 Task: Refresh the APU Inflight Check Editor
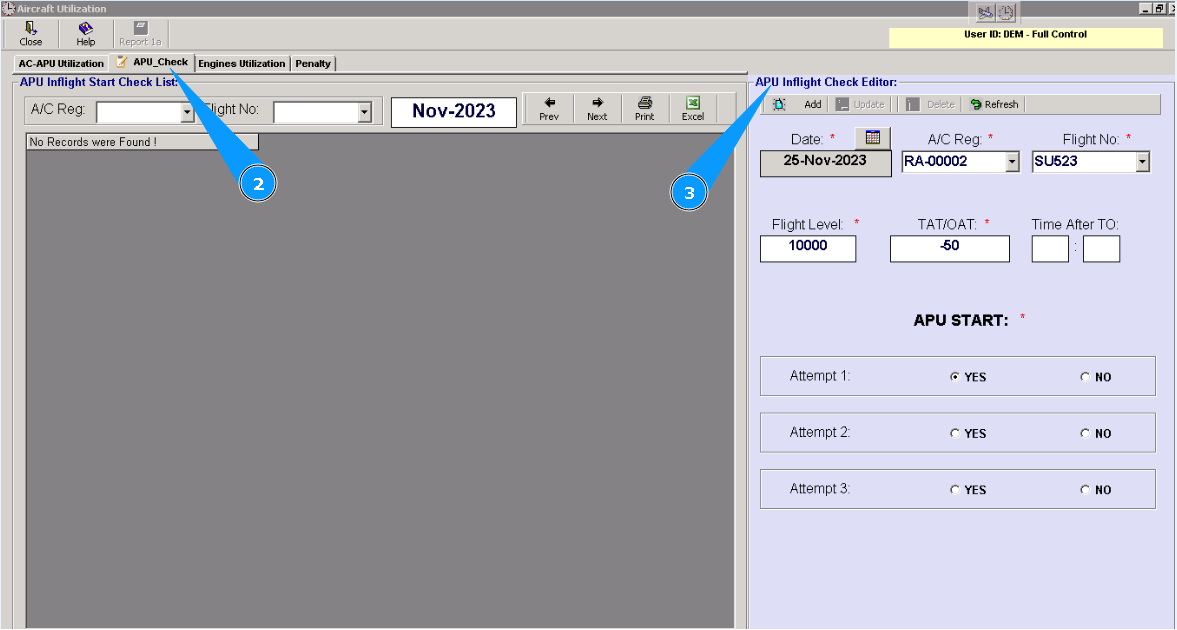994,104
